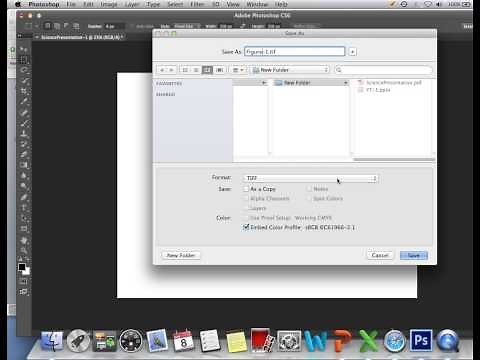Open the New Folder location popup
The width and height of the screenshot is (480, 360).
click(x=291, y=70)
